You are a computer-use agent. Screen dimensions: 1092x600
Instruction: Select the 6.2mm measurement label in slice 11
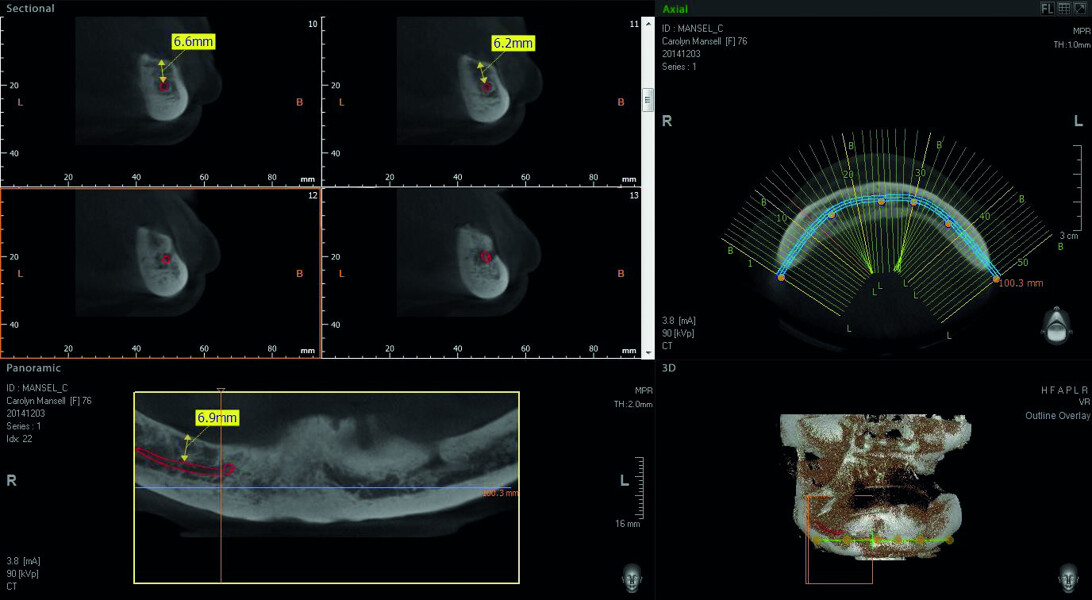(x=512, y=43)
